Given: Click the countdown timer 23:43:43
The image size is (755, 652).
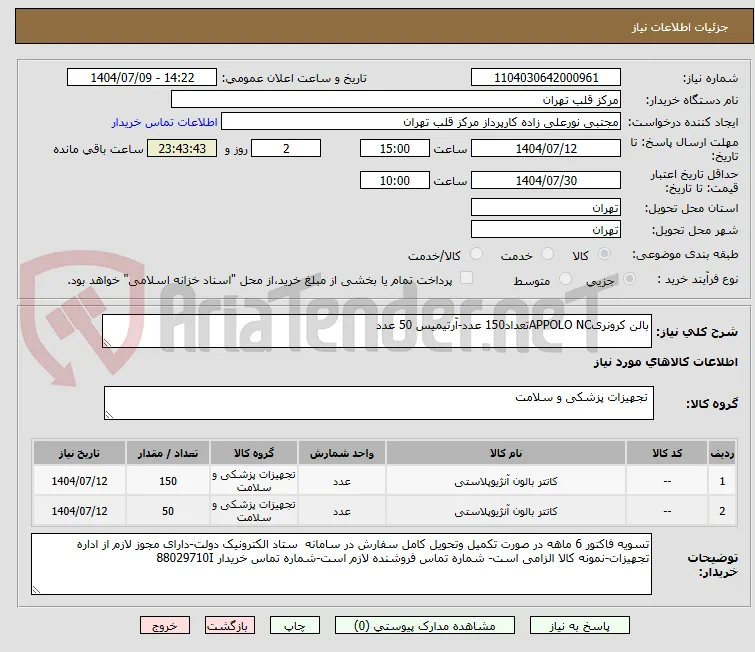Looking at the screenshot, I should tap(182, 148).
